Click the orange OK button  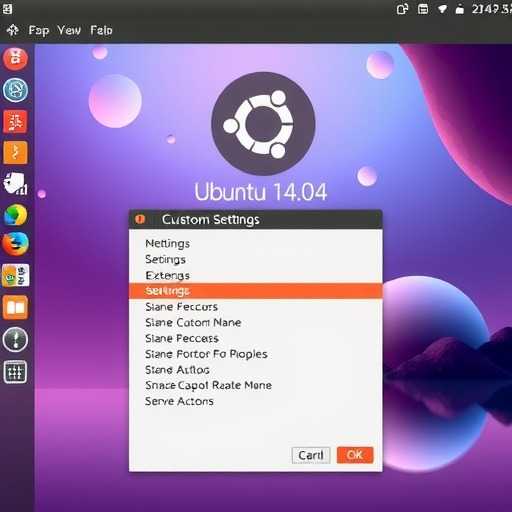pos(355,455)
